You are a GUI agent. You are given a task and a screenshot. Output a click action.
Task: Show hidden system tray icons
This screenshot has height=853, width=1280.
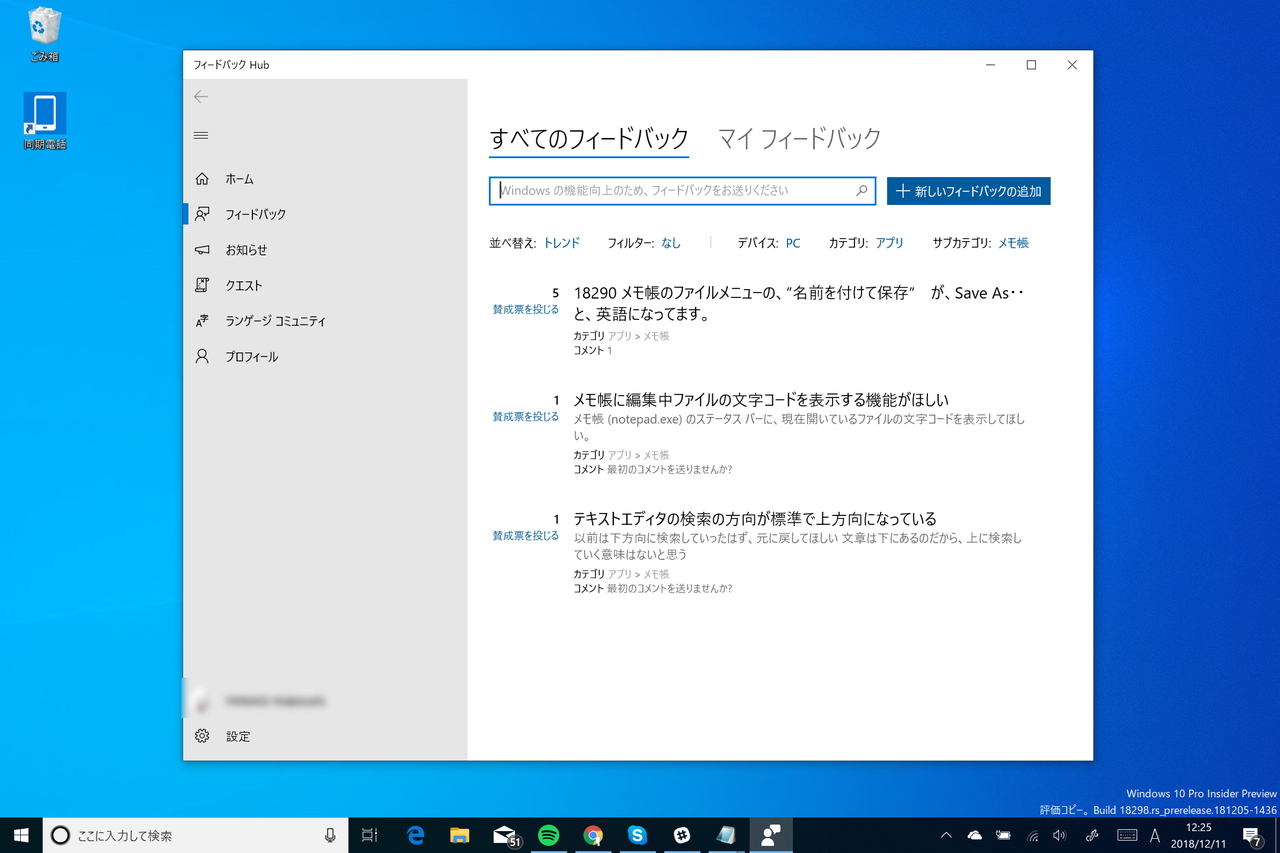click(x=946, y=835)
